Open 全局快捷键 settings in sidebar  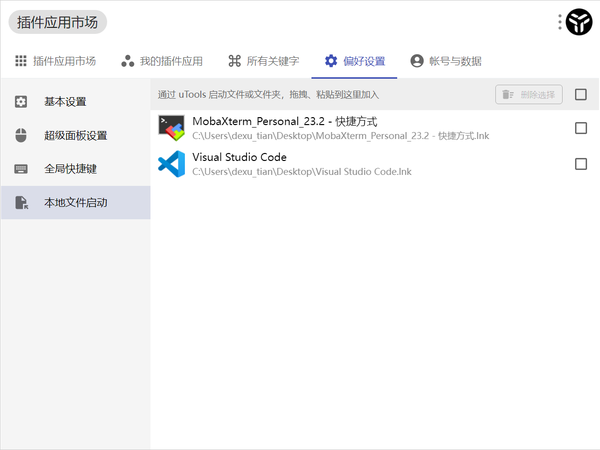tap(76, 169)
